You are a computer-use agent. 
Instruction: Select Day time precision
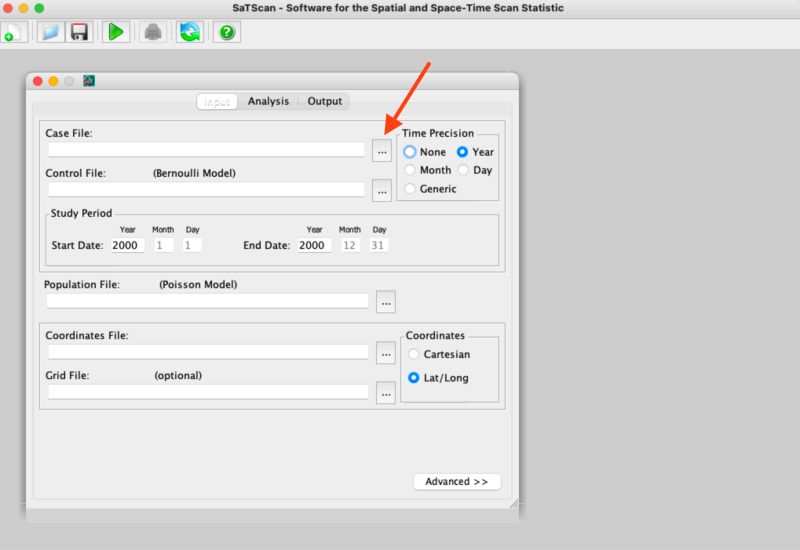[x=475, y=170]
